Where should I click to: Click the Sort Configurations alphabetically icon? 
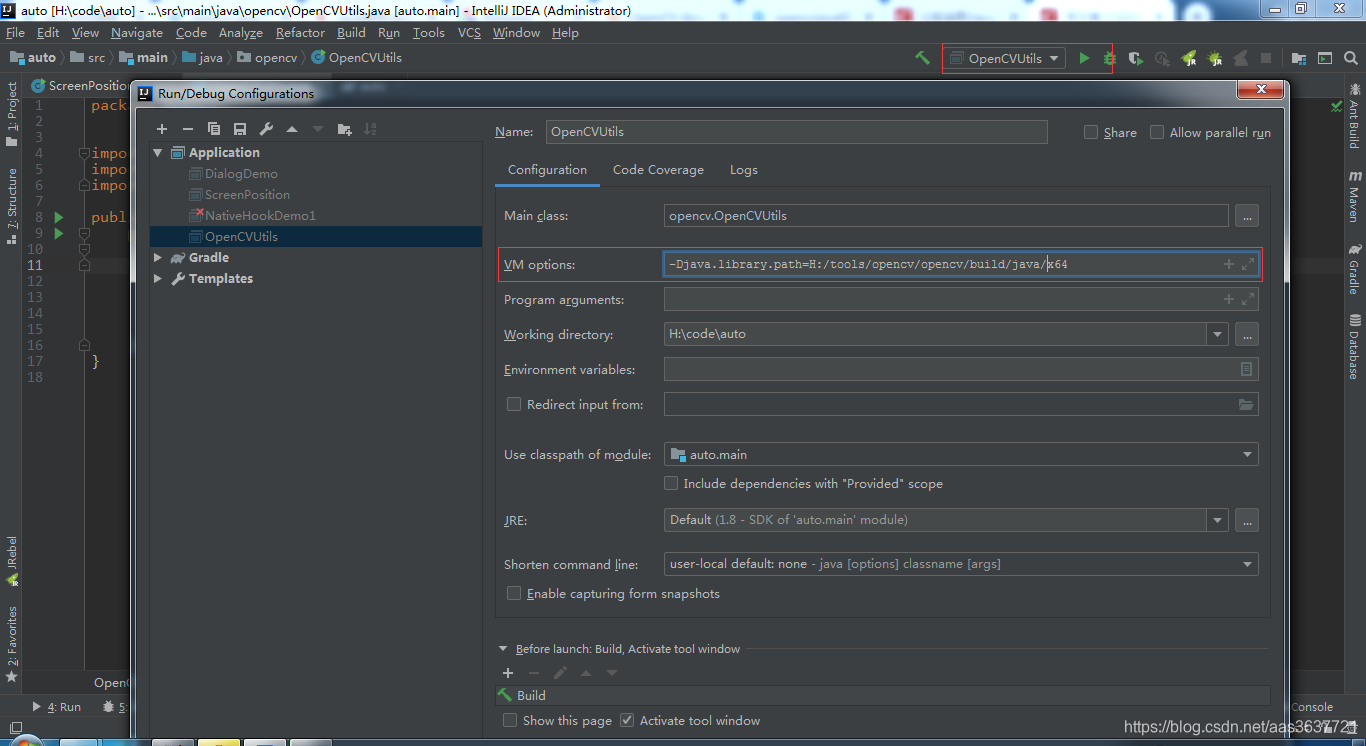[370, 129]
